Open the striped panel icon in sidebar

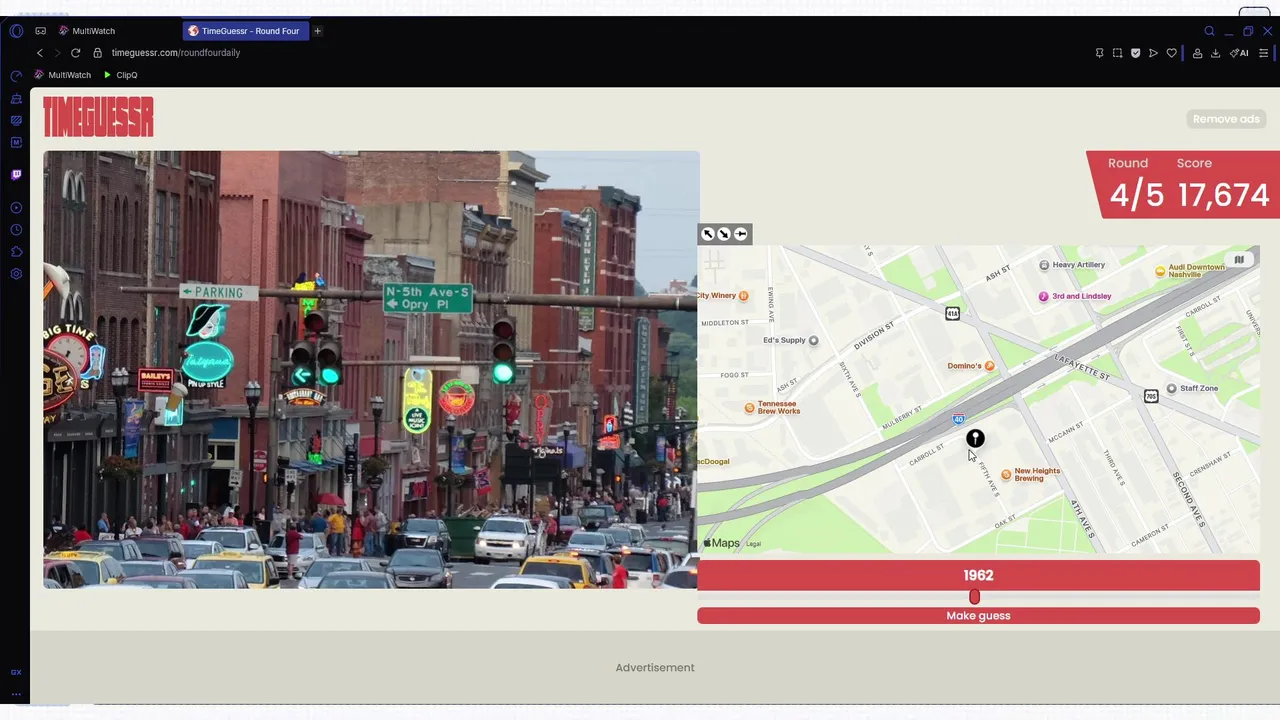[x=16, y=120]
